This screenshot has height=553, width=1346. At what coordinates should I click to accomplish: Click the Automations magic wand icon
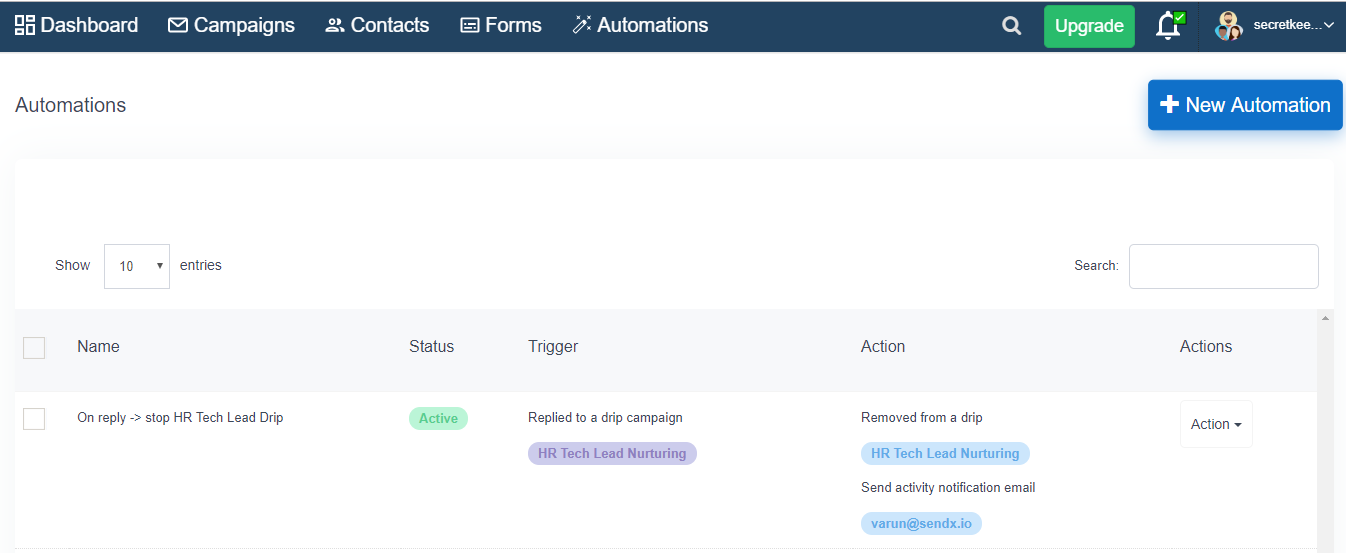coord(582,25)
